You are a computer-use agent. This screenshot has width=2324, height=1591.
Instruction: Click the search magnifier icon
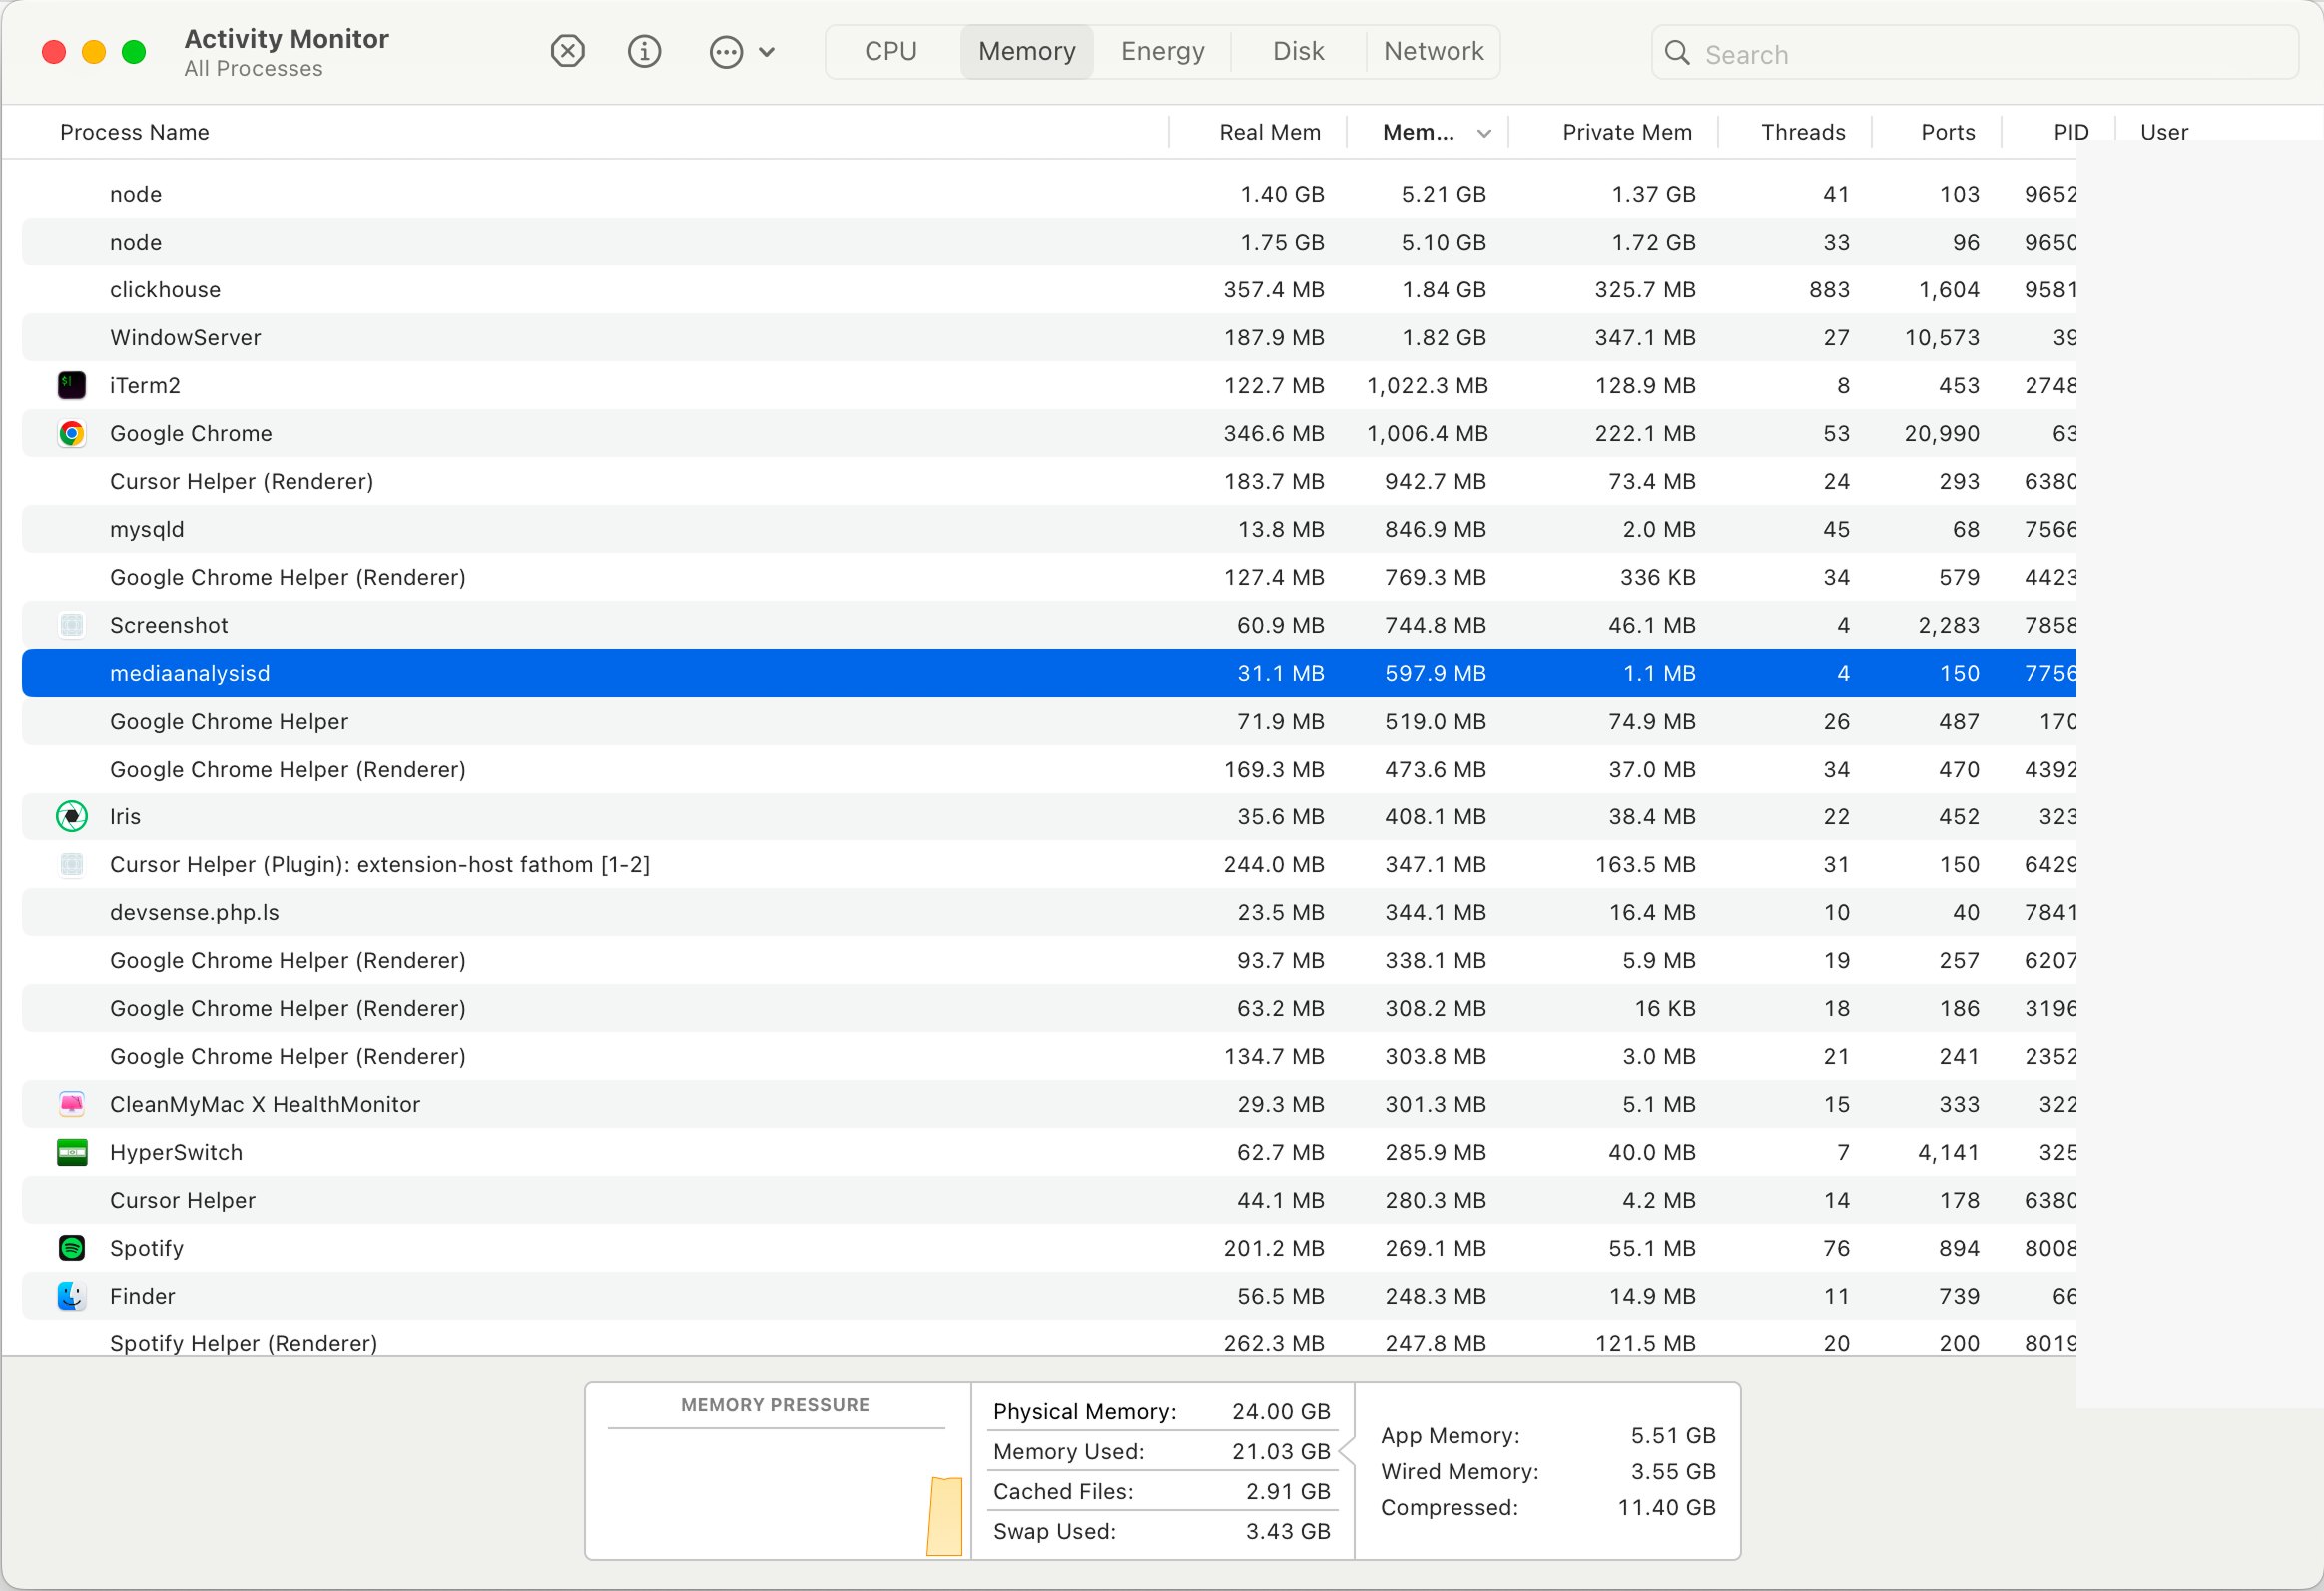[1677, 53]
